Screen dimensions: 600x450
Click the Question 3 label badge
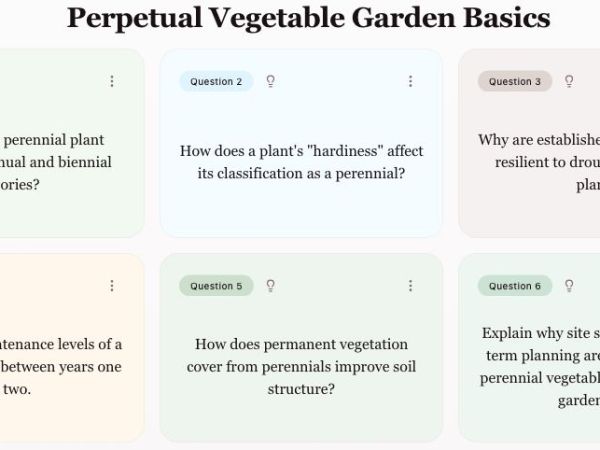coord(515,82)
